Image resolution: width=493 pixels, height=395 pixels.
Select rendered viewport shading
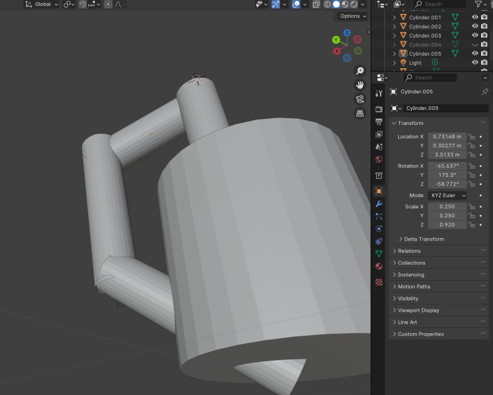pyautogui.click(x=353, y=4)
